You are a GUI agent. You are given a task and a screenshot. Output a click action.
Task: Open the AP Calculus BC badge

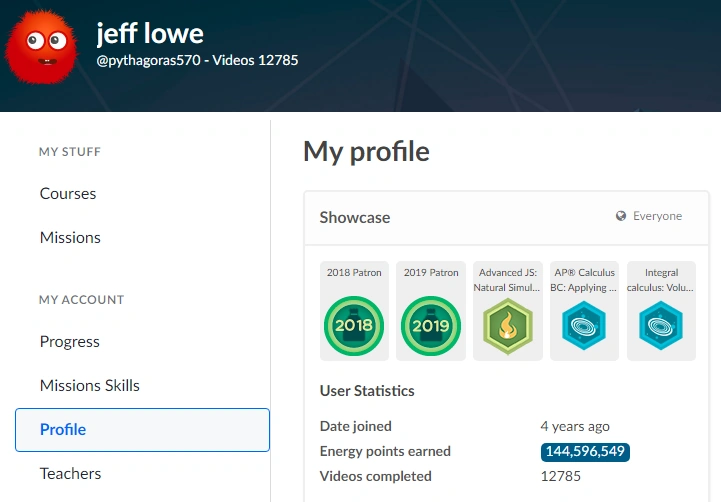[x=584, y=325]
